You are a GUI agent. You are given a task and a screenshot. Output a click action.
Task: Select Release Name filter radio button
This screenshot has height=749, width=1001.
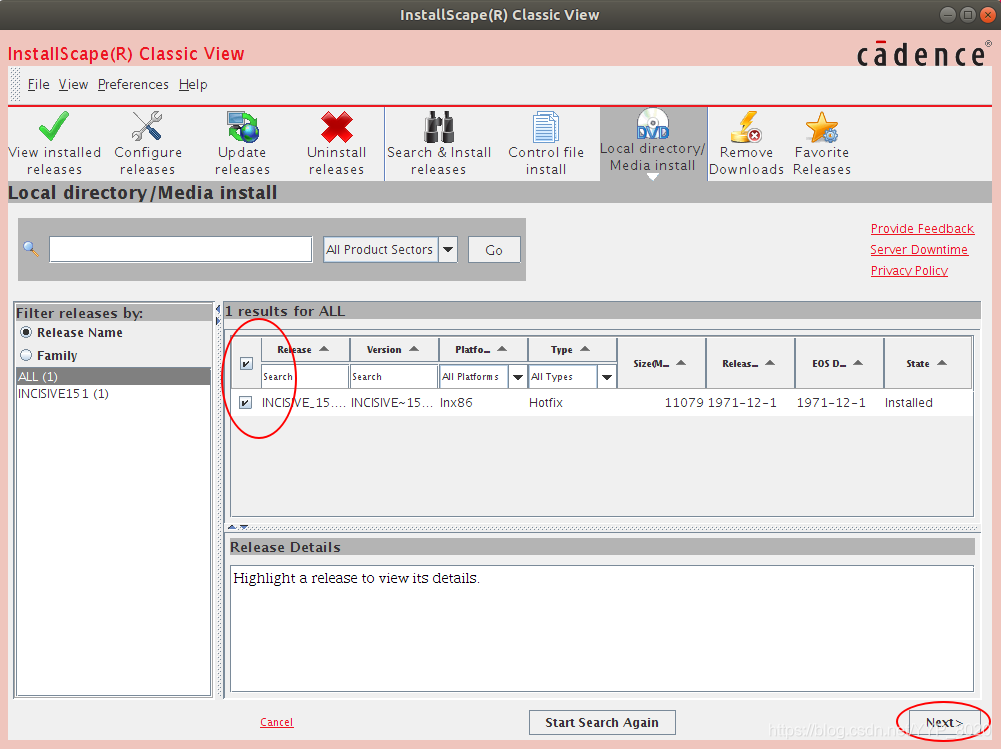coord(26,332)
